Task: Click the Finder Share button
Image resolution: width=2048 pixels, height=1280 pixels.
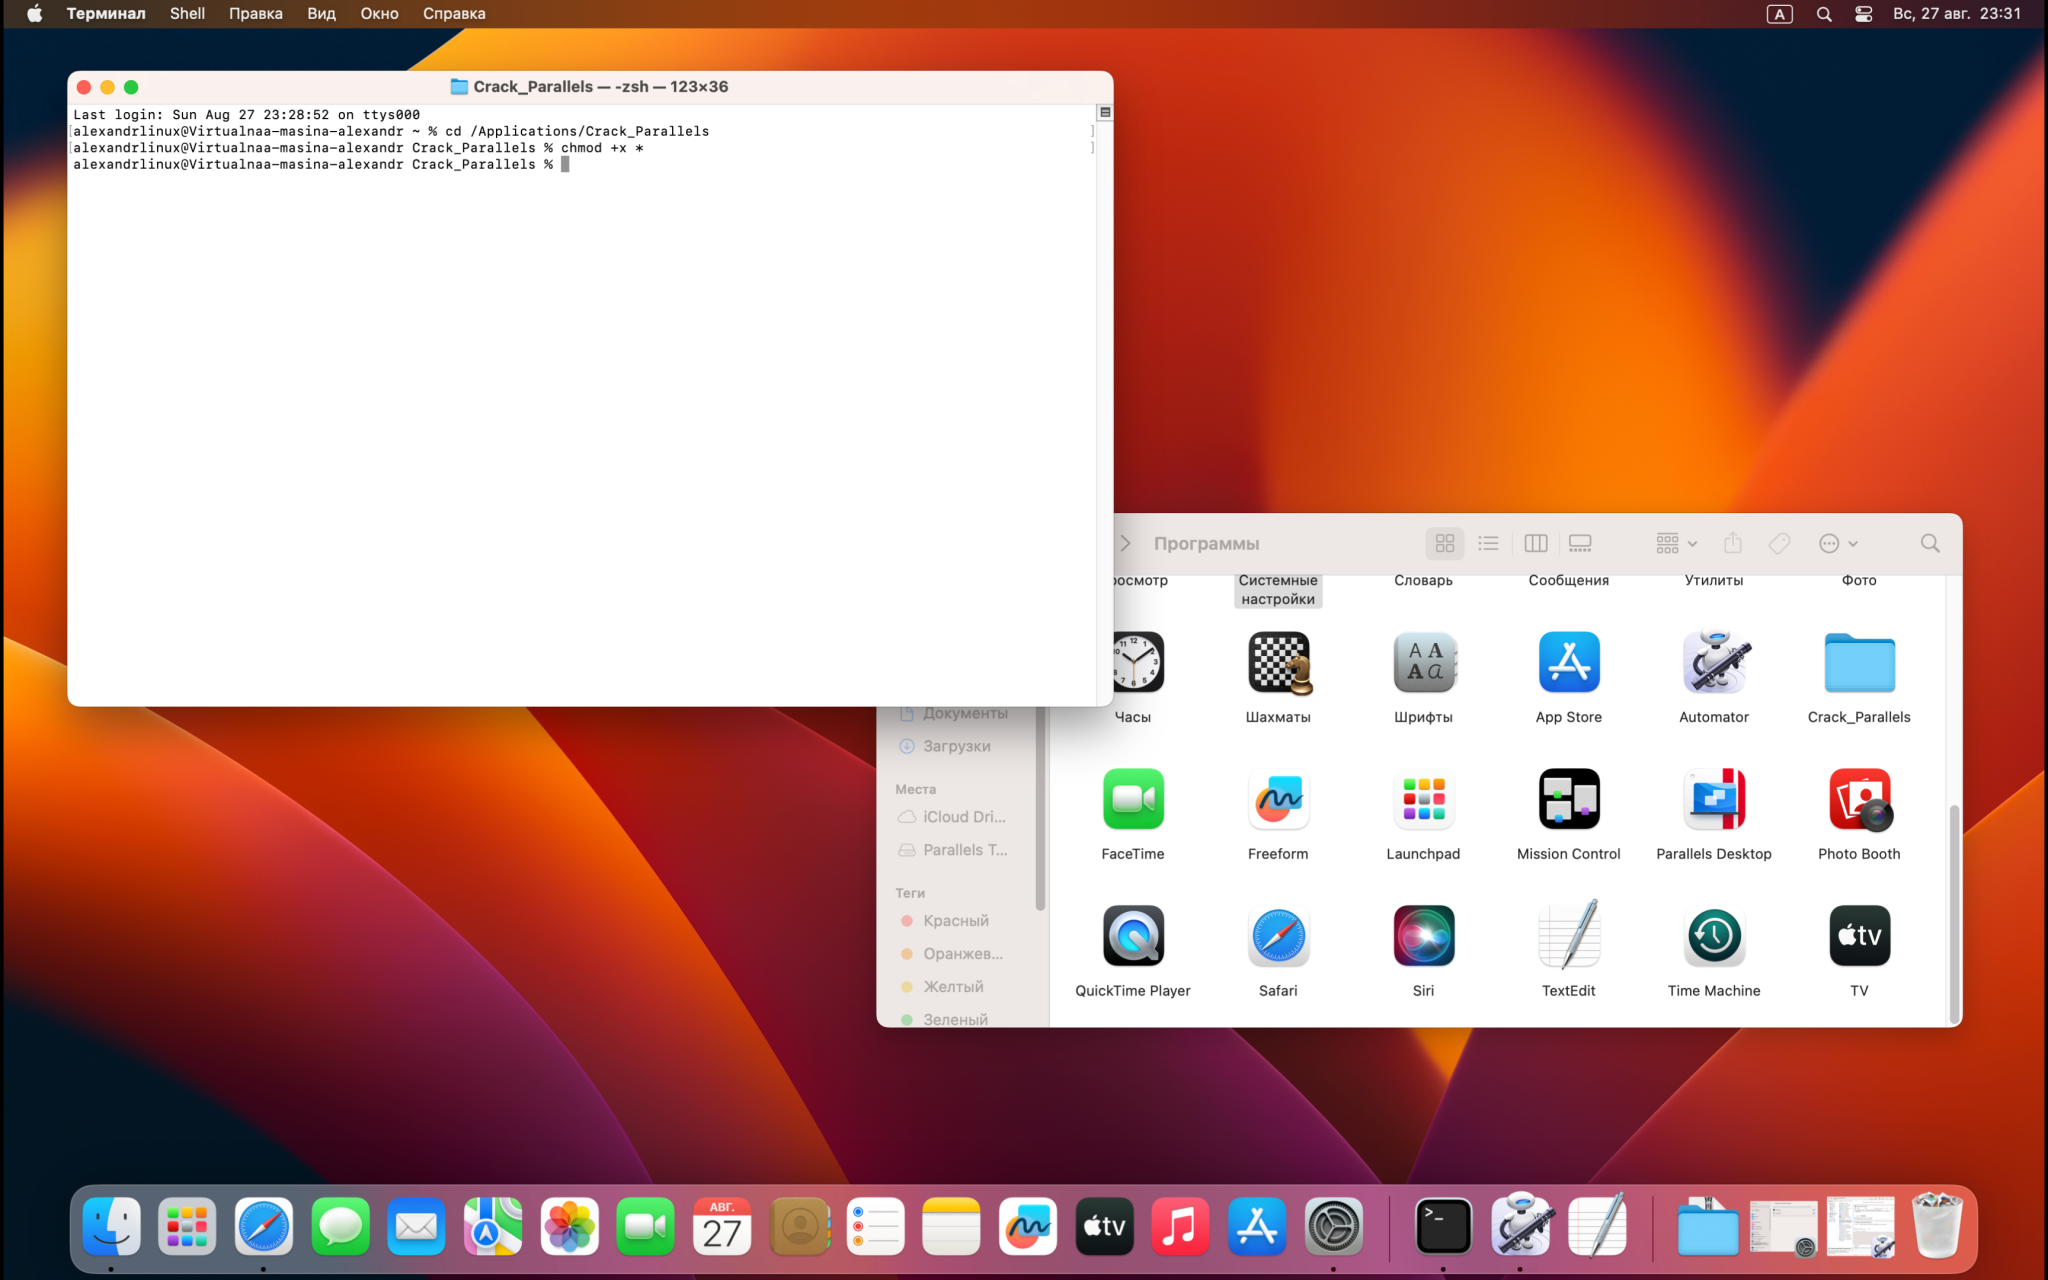Action: coord(1733,543)
